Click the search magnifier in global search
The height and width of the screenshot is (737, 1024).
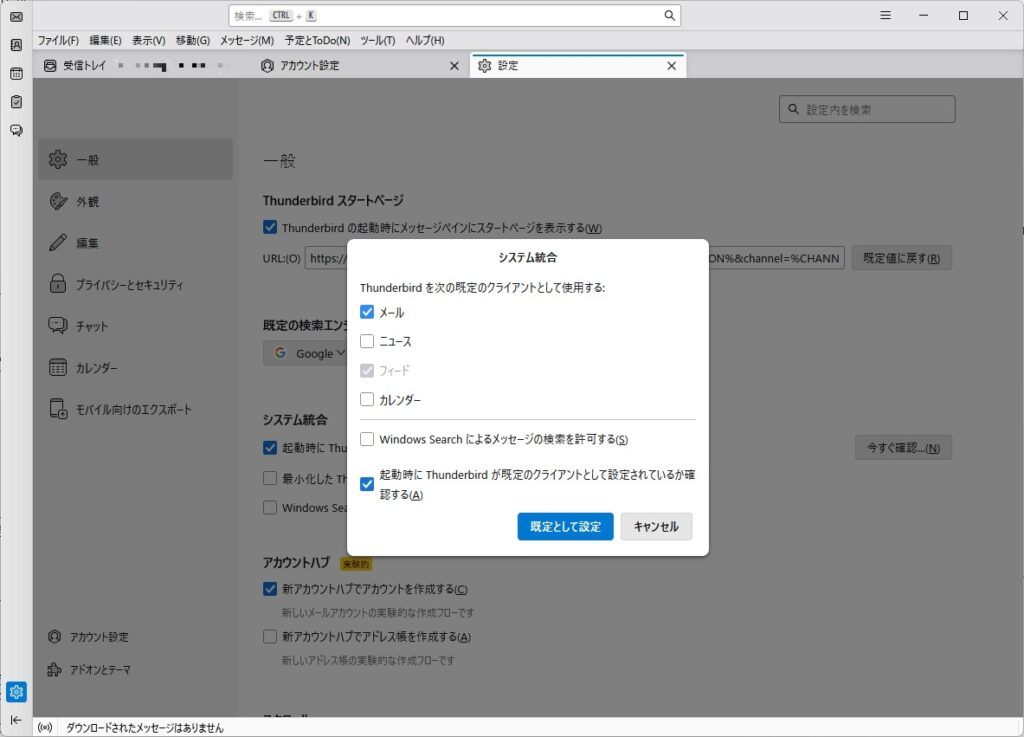click(x=669, y=16)
